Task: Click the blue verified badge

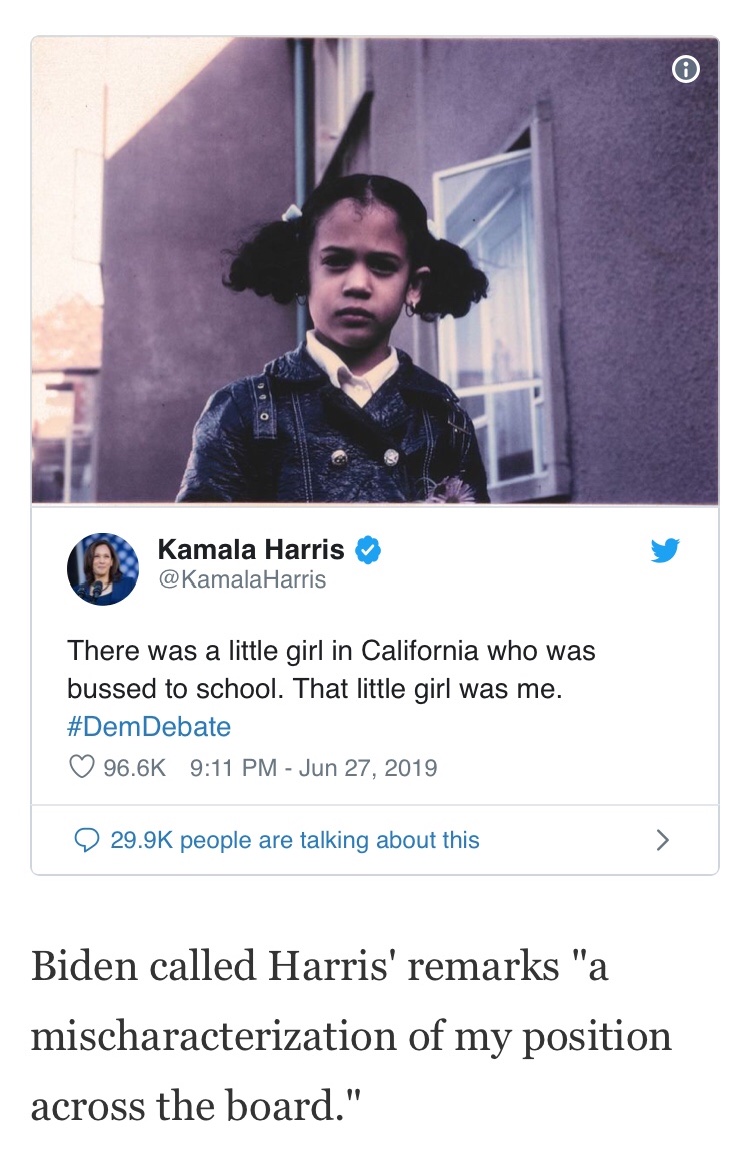Action: coord(367,549)
